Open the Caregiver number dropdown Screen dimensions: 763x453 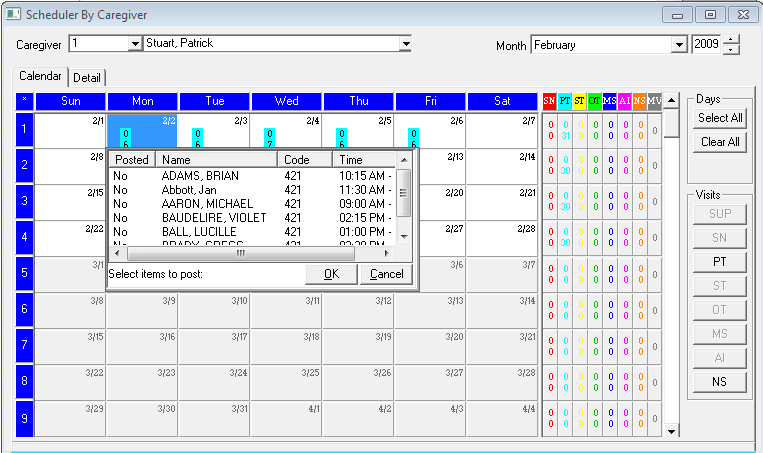tap(135, 44)
